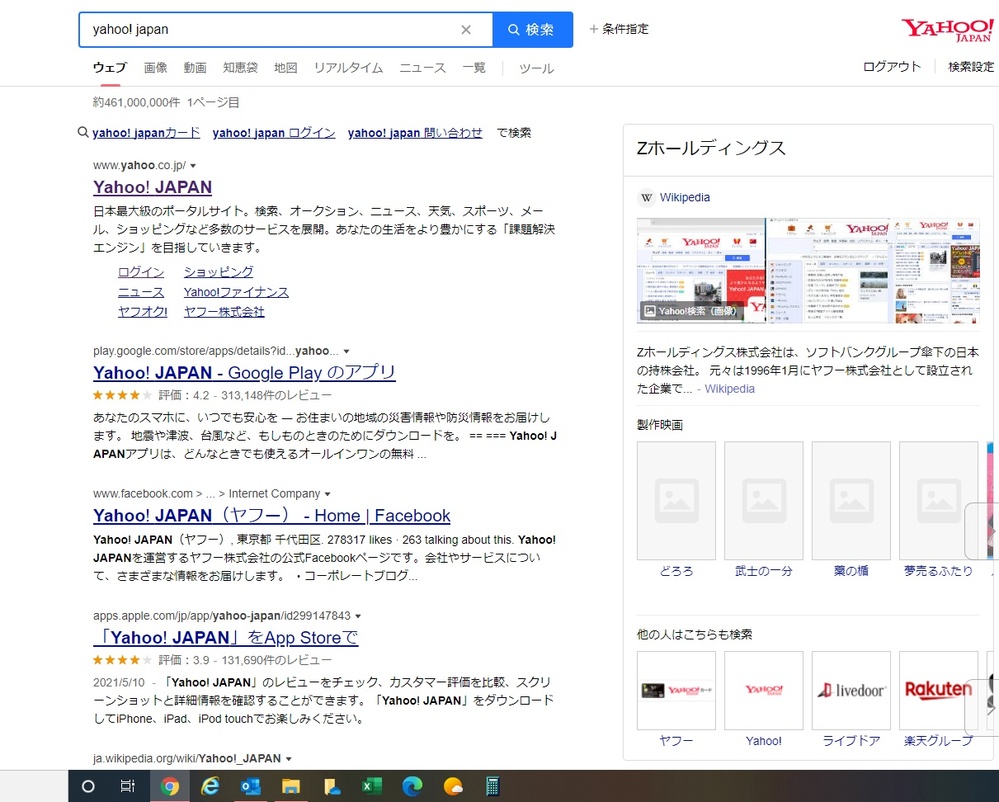Launch Internet Explorer from the taskbar
This screenshot has height=802, width=999.
point(210,786)
